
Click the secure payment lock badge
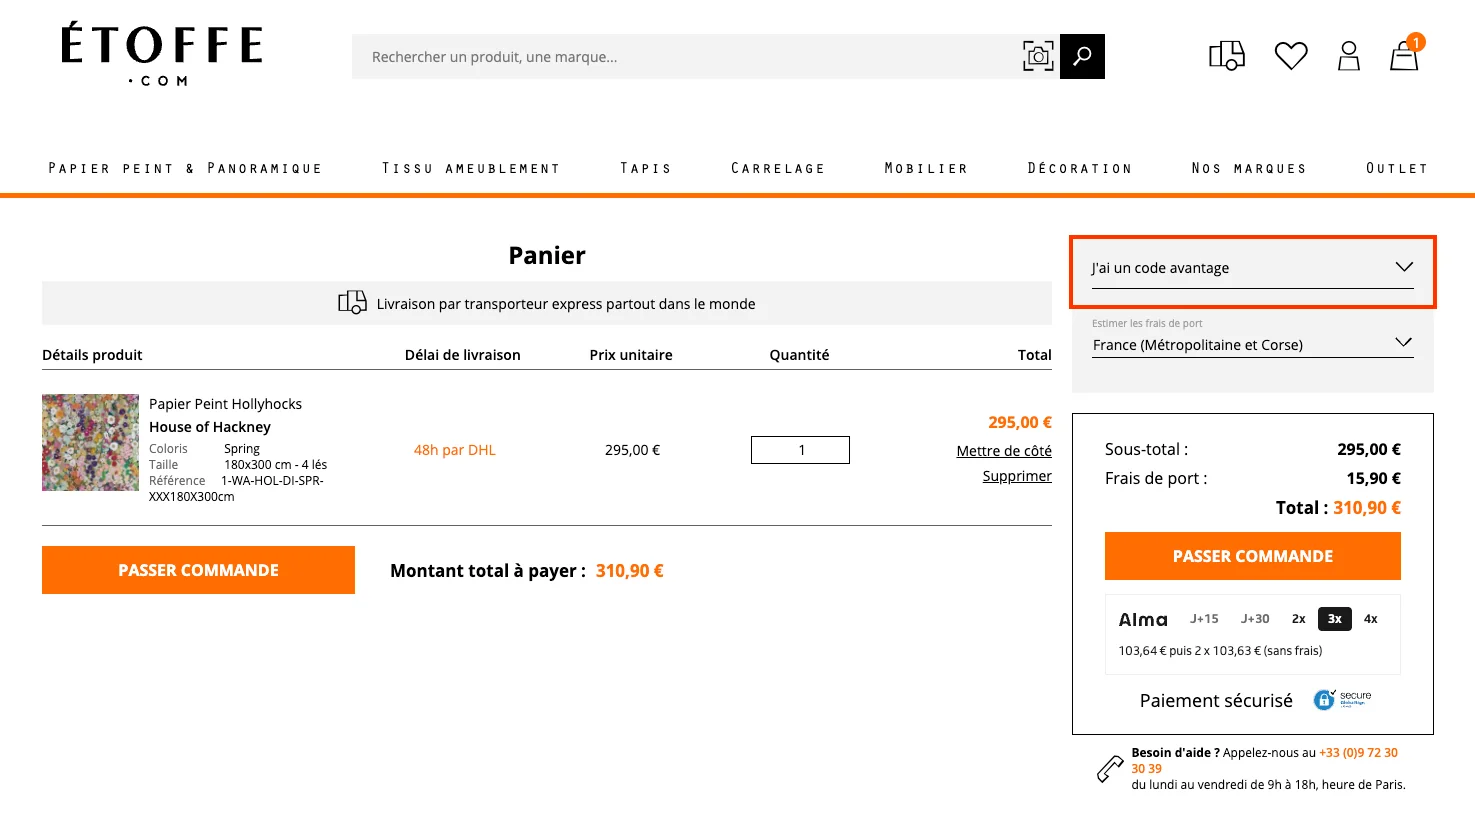[x=1342, y=699]
